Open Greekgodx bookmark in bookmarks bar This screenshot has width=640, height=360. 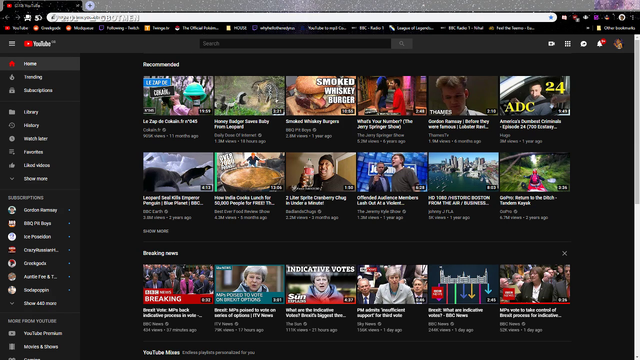tap(47, 28)
